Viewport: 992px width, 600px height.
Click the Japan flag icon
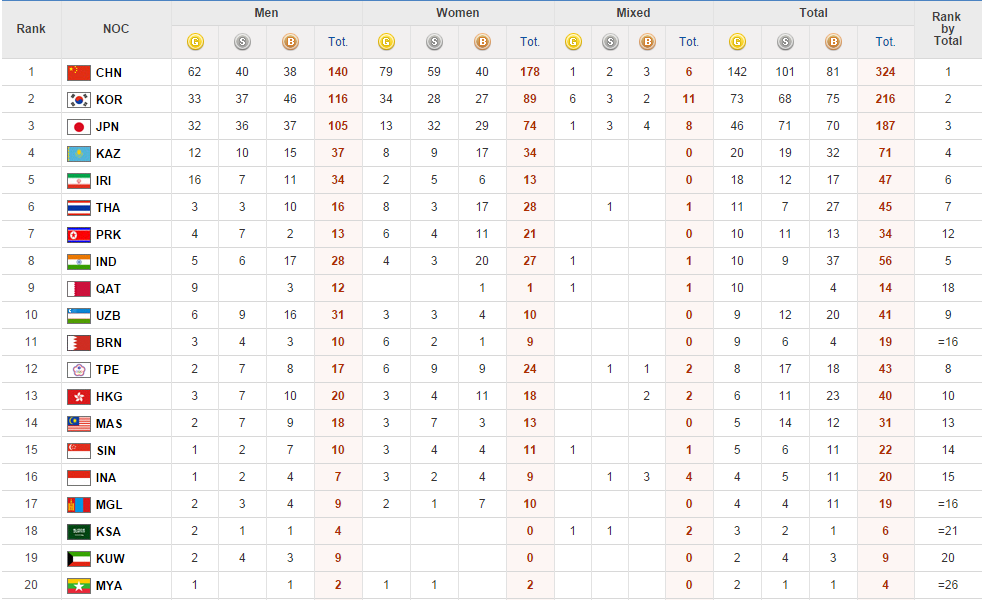[x=78, y=126]
